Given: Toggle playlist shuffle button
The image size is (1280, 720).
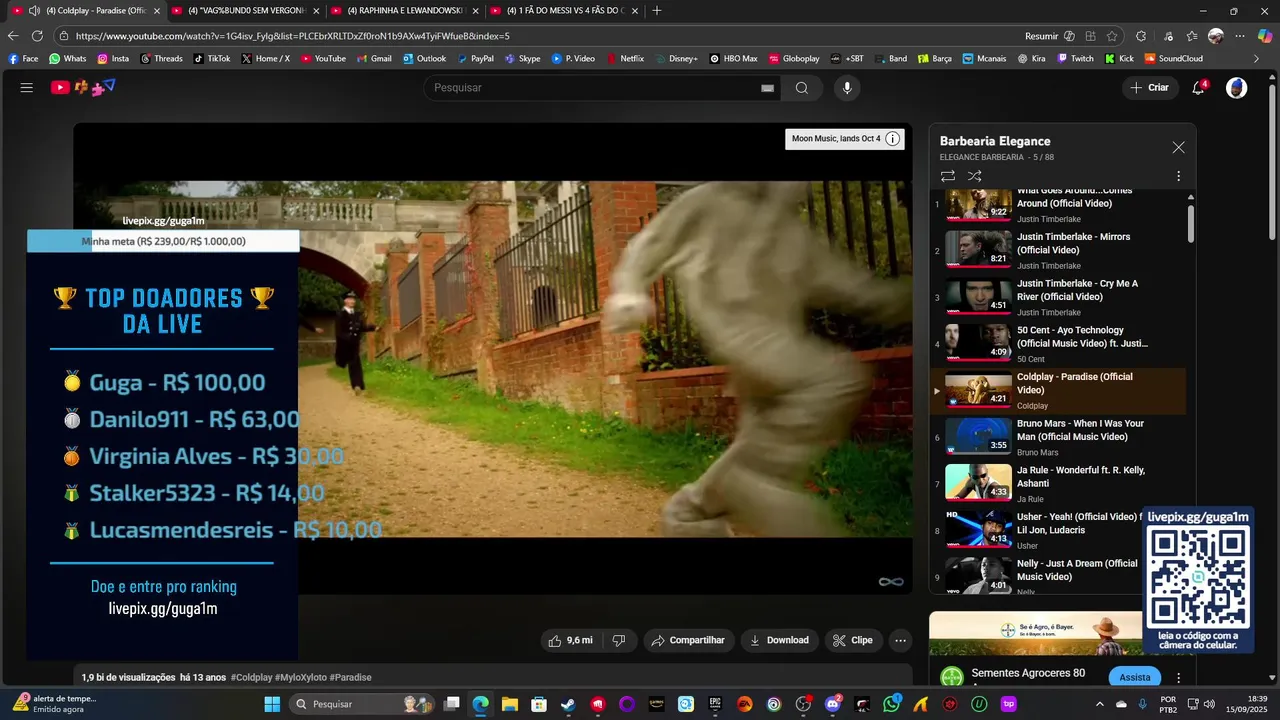Looking at the screenshot, I should [975, 176].
